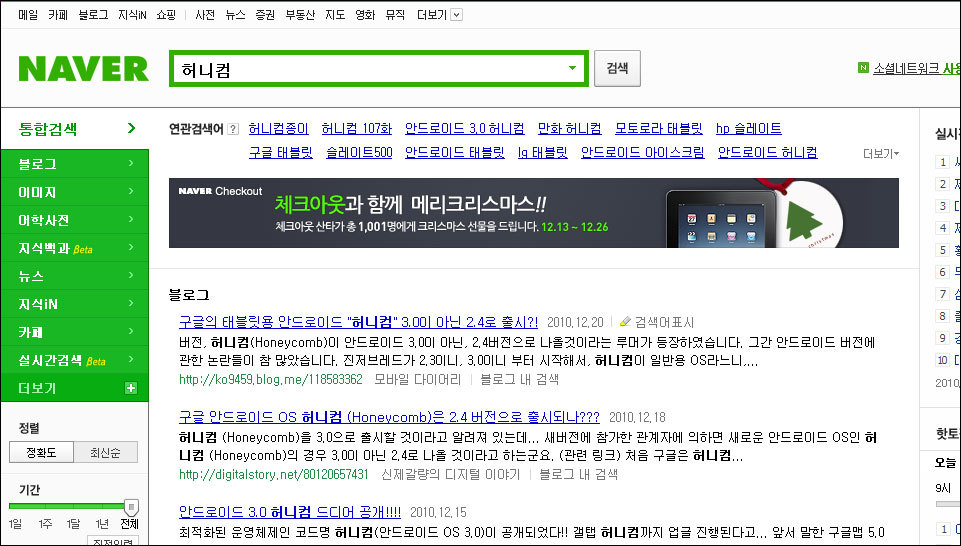Click the chevron next to 통합검색
The height and width of the screenshot is (546, 961).
131,128
